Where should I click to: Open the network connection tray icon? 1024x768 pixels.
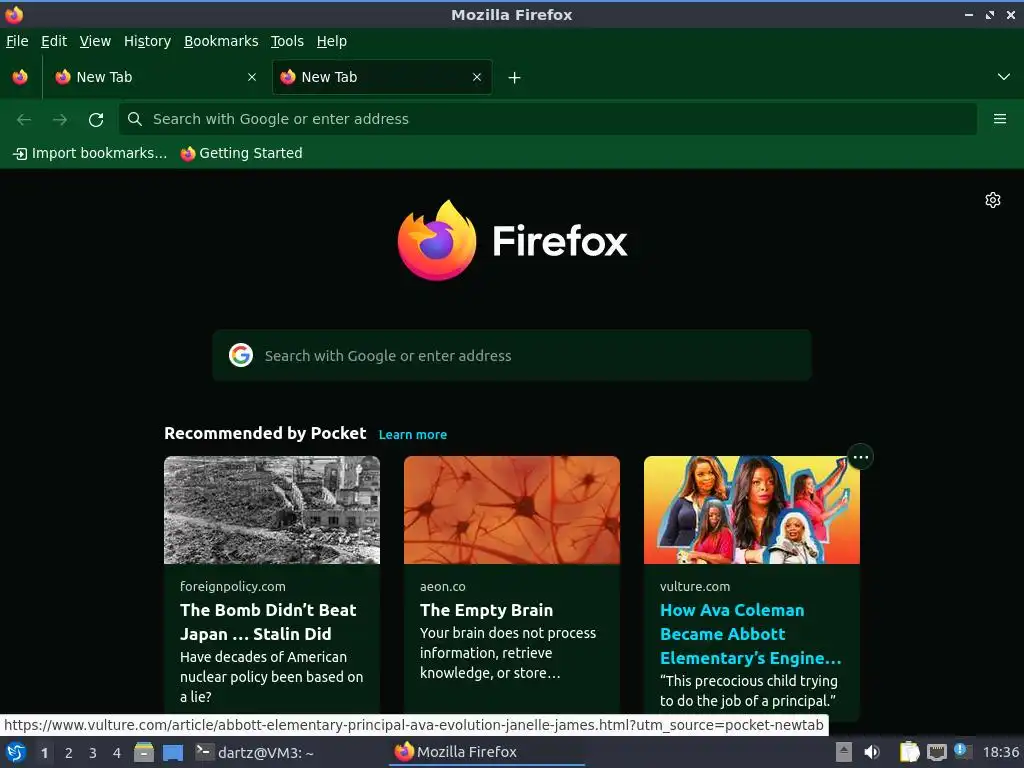click(936, 752)
